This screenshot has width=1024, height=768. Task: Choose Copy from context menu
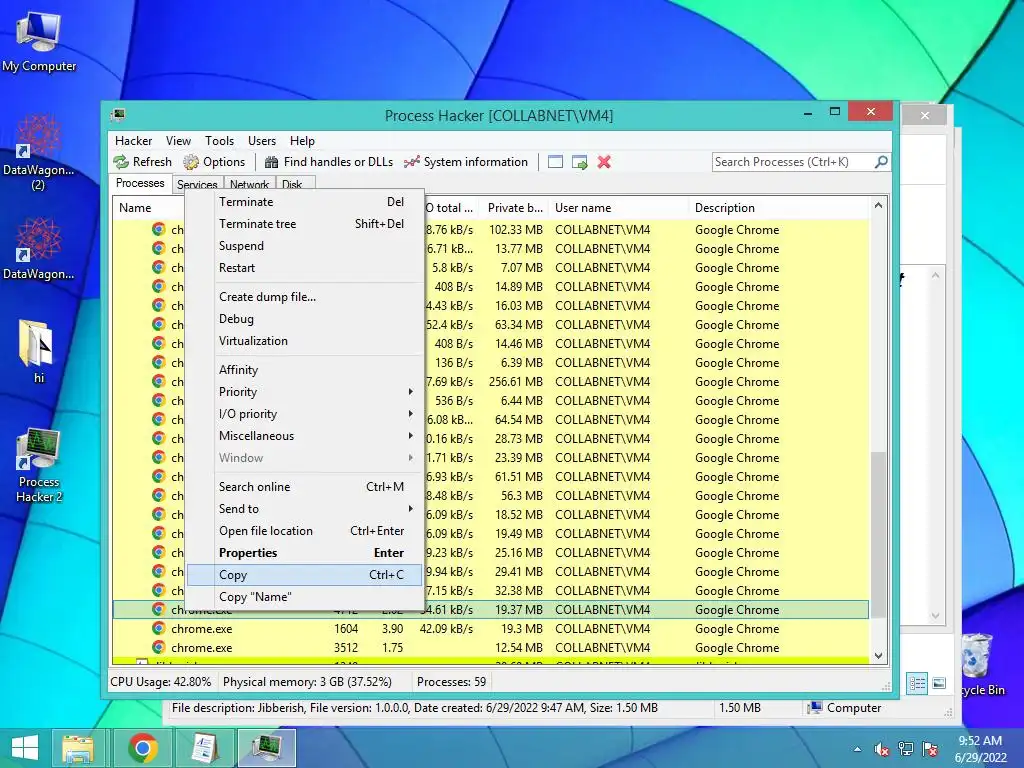pos(305,575)
